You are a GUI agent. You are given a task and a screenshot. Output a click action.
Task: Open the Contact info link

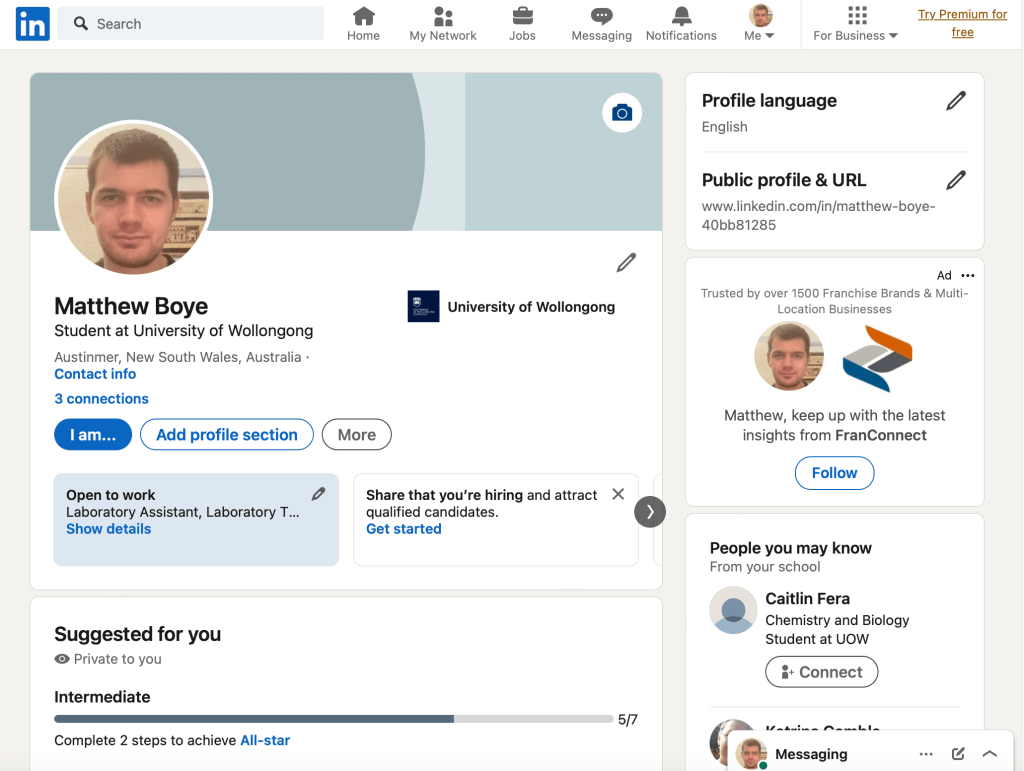pos(95,374)
